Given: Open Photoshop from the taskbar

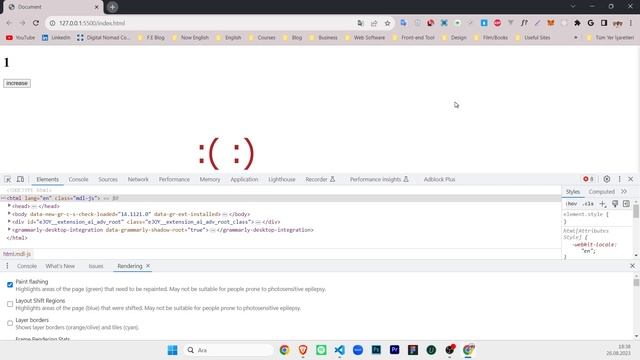Looking at the screenshot, I should (x=376, y=350).
